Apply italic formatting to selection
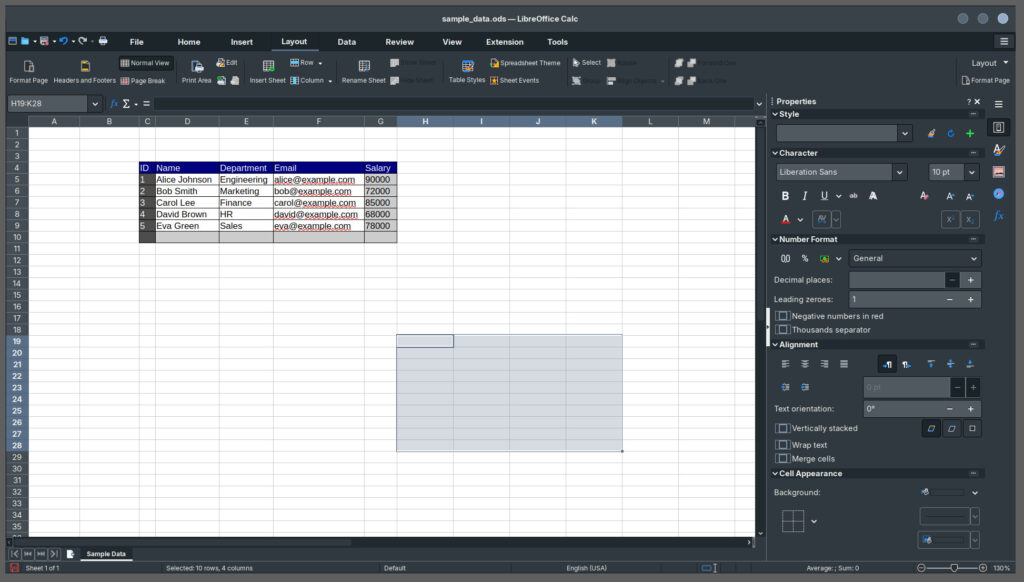This screenshot has height=582, width=1024. 805,196
